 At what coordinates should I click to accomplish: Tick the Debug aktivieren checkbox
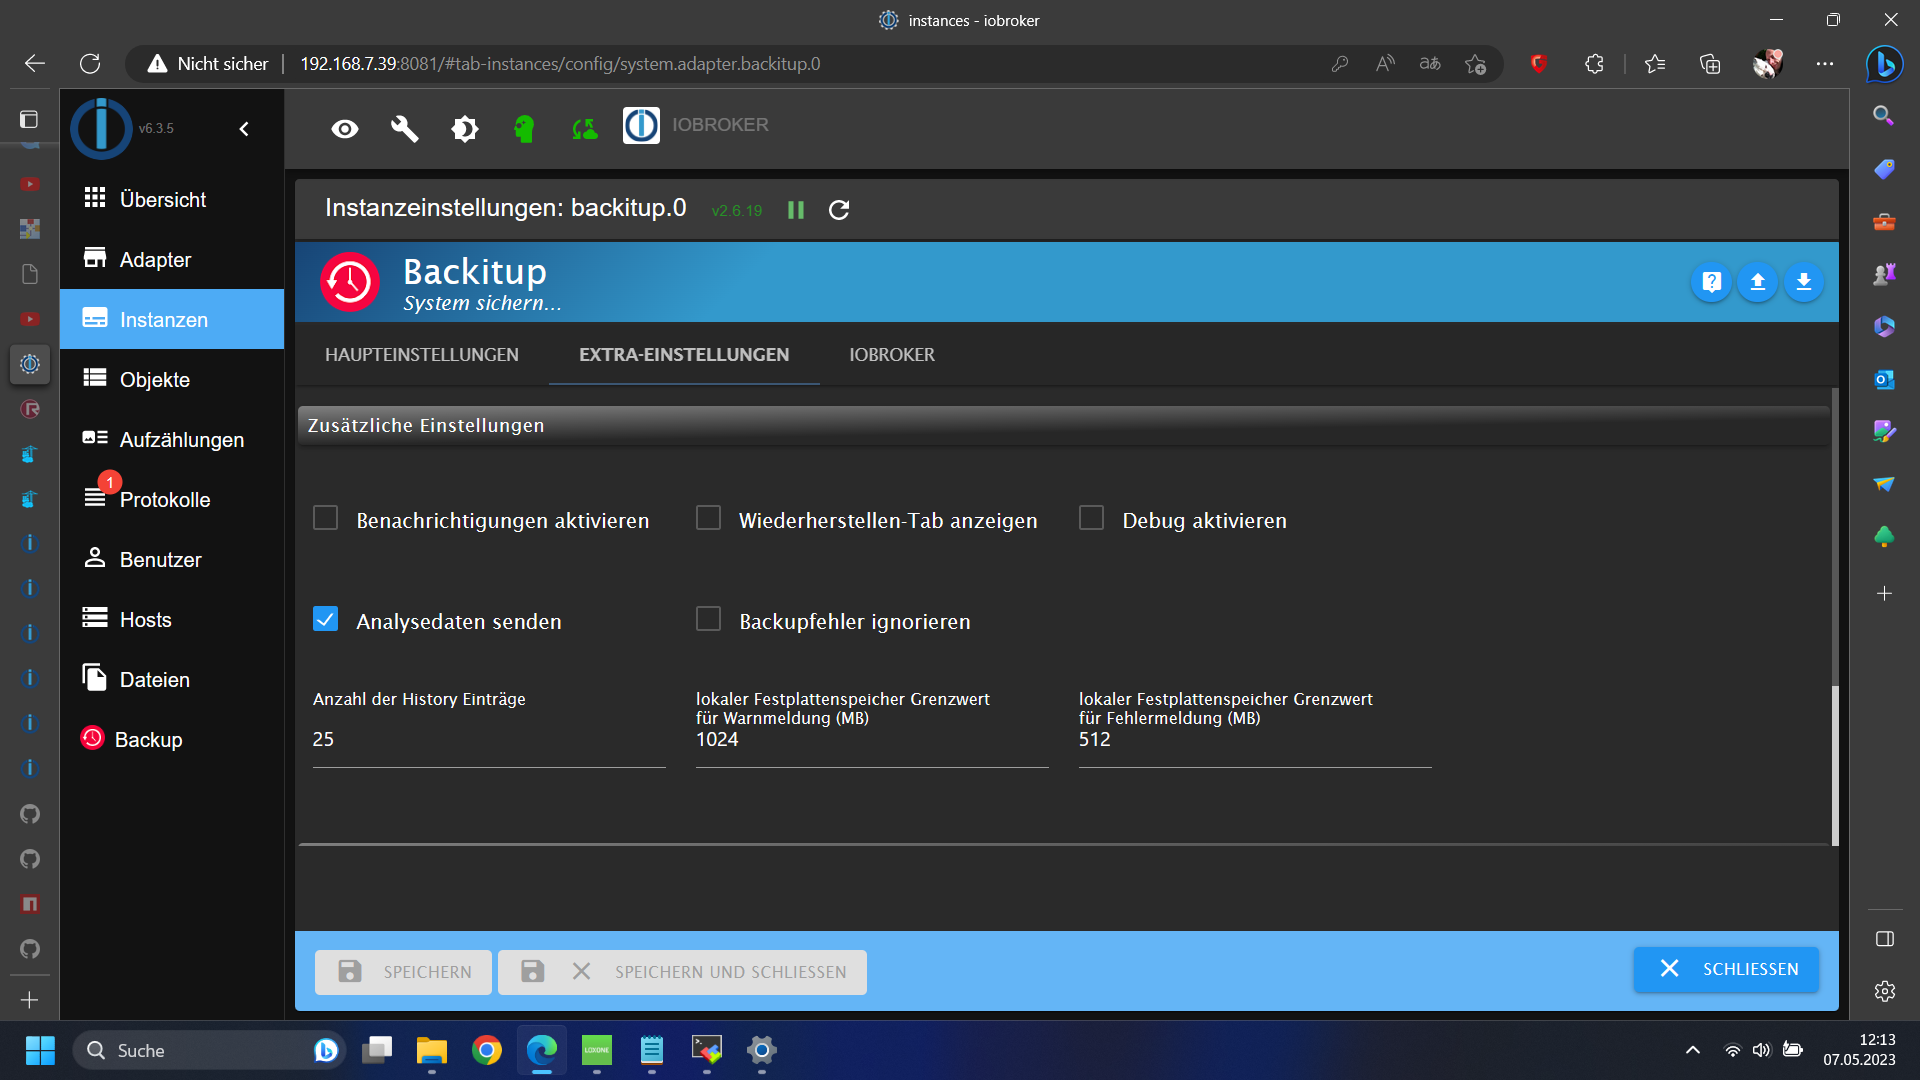pos(1091,518)
